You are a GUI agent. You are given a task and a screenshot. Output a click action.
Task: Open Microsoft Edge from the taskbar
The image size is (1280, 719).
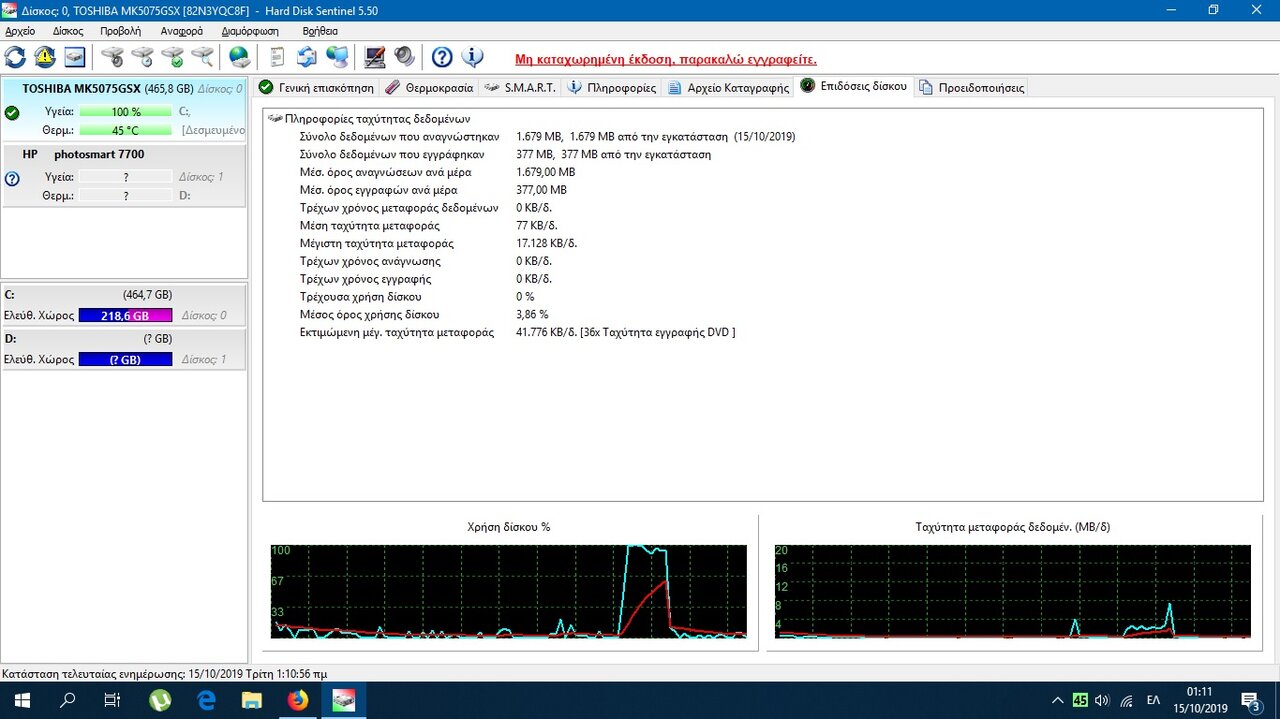click(206, 700)
